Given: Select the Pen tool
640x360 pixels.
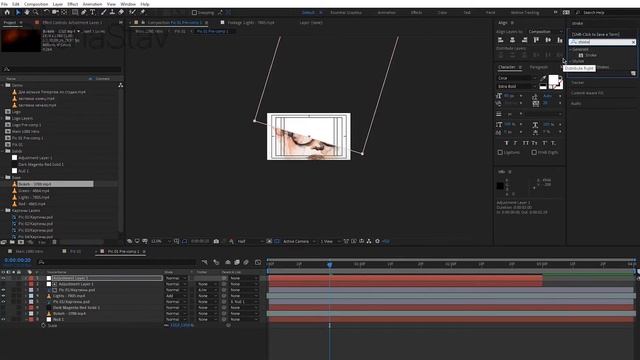Looking at the screenshot, I should click(x=84, y=12).
